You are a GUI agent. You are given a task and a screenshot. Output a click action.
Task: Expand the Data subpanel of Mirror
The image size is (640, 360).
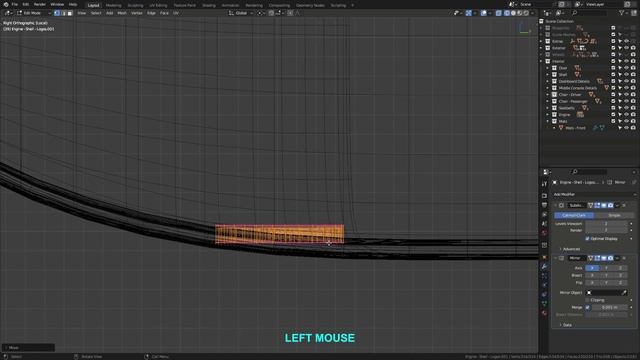tap(567, 325)
